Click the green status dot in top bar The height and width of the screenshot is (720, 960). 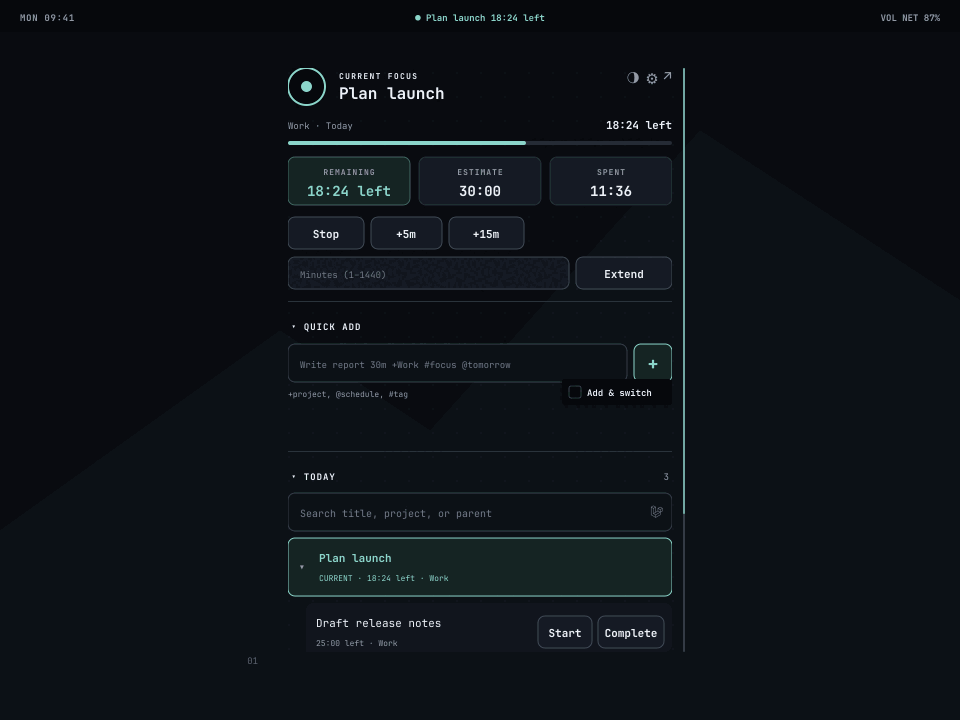pyautogui.click(x=418, y=18)
